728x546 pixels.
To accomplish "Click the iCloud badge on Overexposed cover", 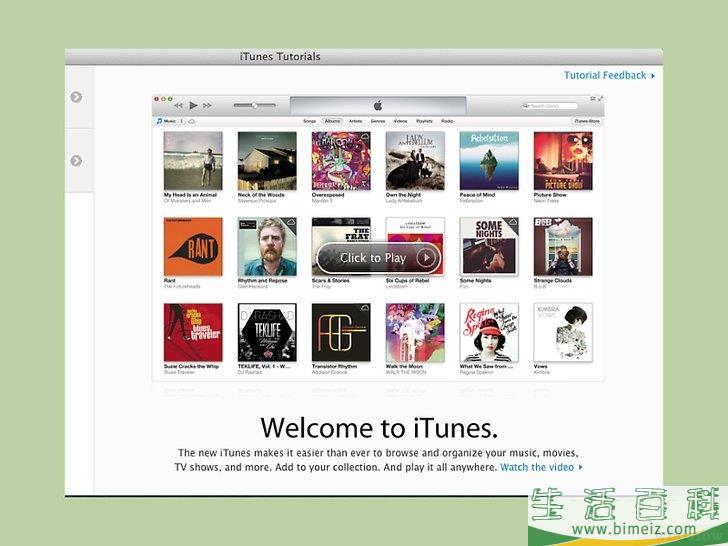I will (x=364, y=136).
